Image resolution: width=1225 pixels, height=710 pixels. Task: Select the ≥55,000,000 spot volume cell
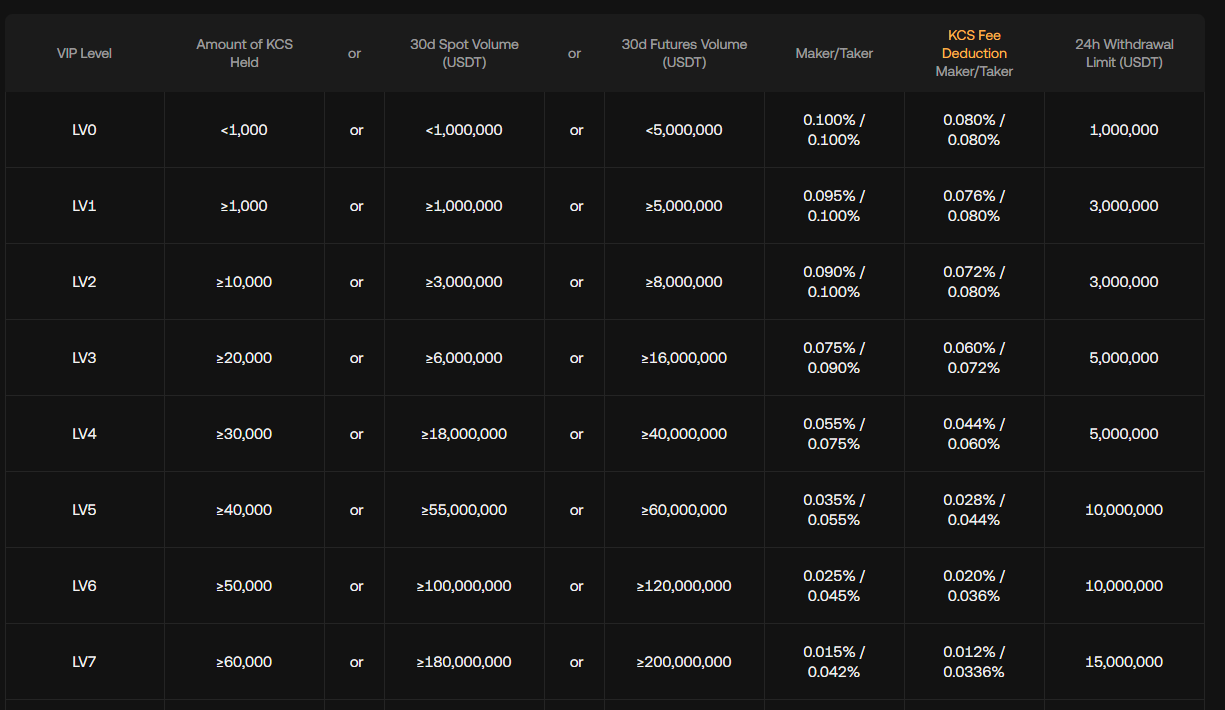click(x=464, y=510)
